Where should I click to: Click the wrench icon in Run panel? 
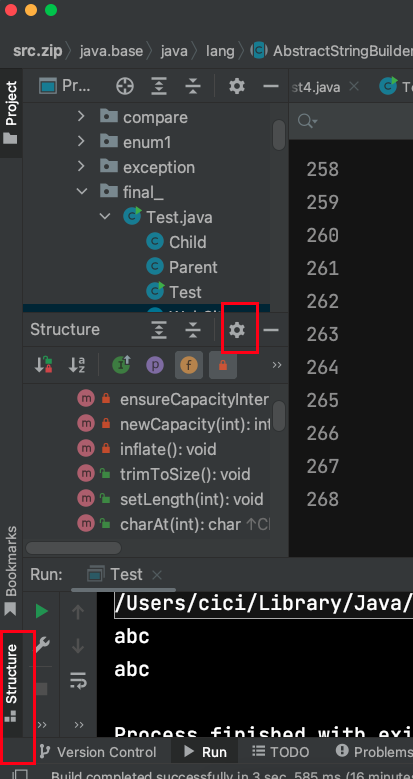pyautogui.click(x=42, y=644)
